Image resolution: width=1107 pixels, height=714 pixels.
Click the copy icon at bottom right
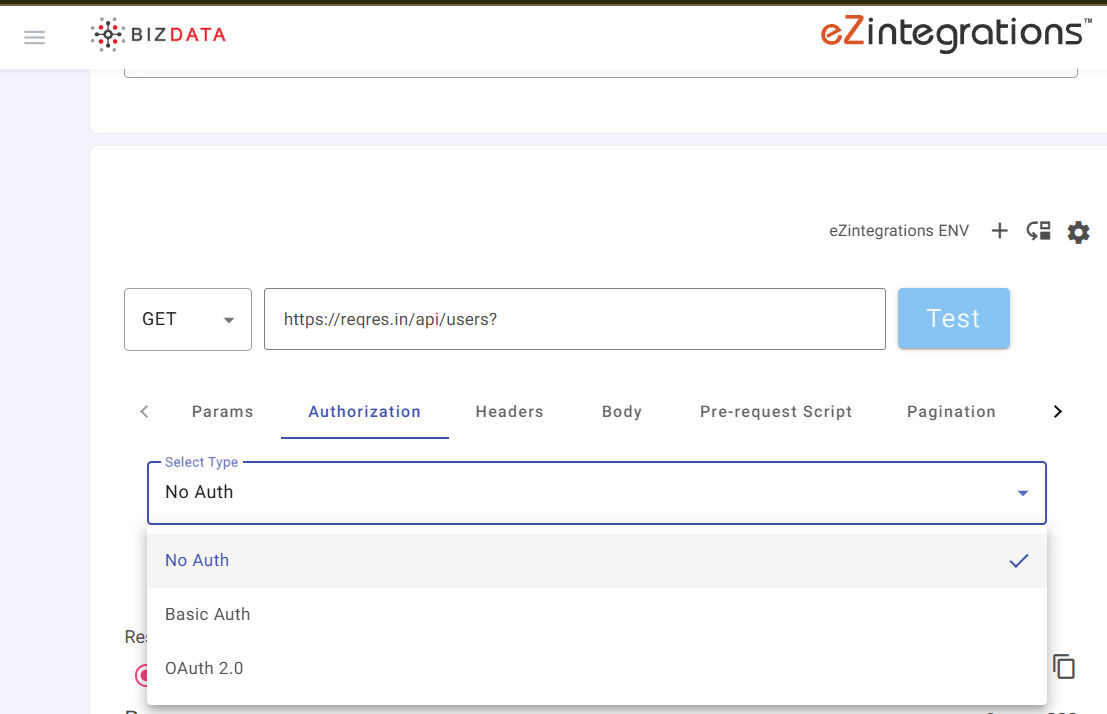tap(1064, 667)
